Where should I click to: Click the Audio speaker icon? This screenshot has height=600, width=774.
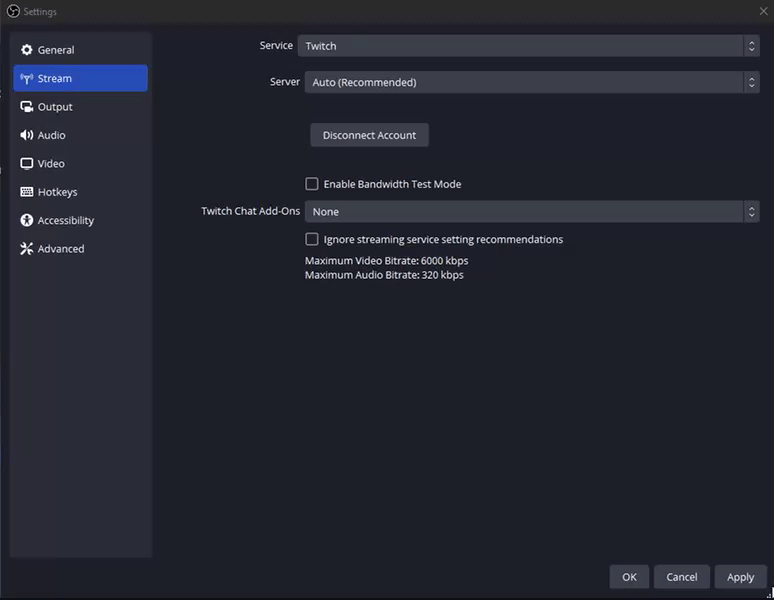27,135
